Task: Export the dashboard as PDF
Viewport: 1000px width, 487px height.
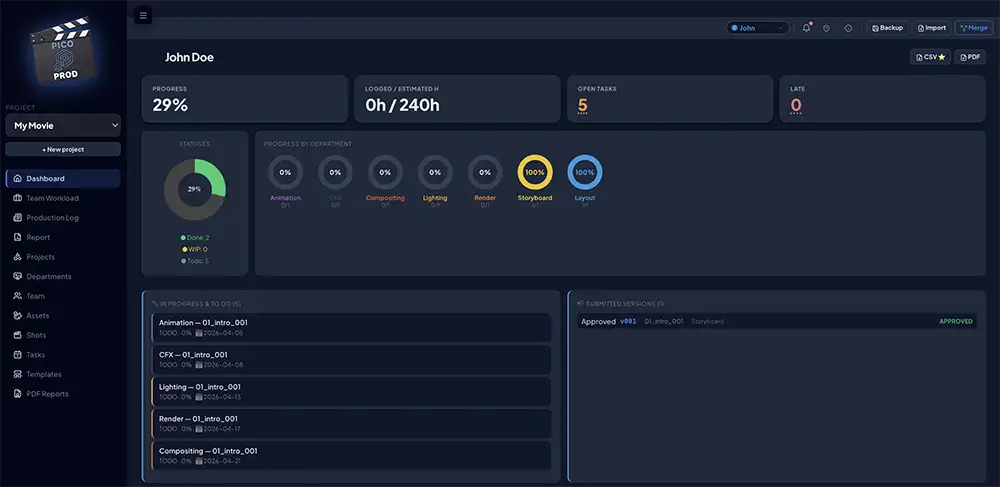Action: (969, 57)
